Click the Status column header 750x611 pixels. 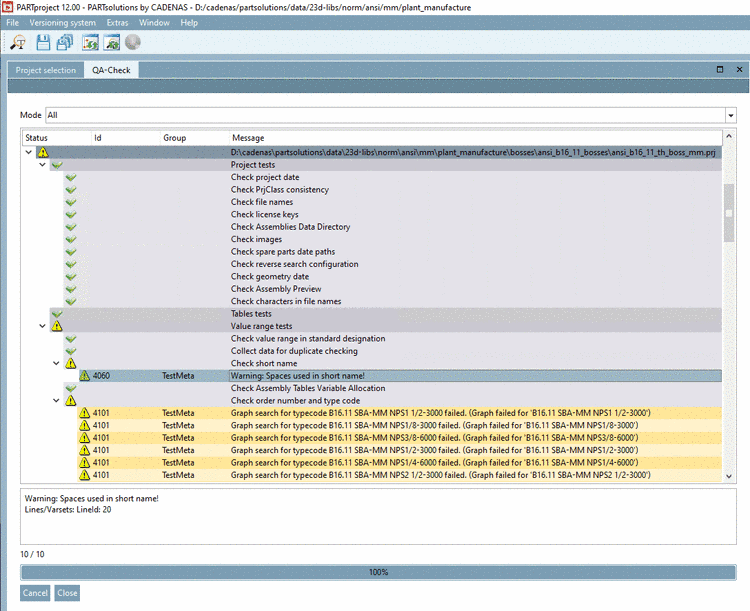tap(57, 138)
